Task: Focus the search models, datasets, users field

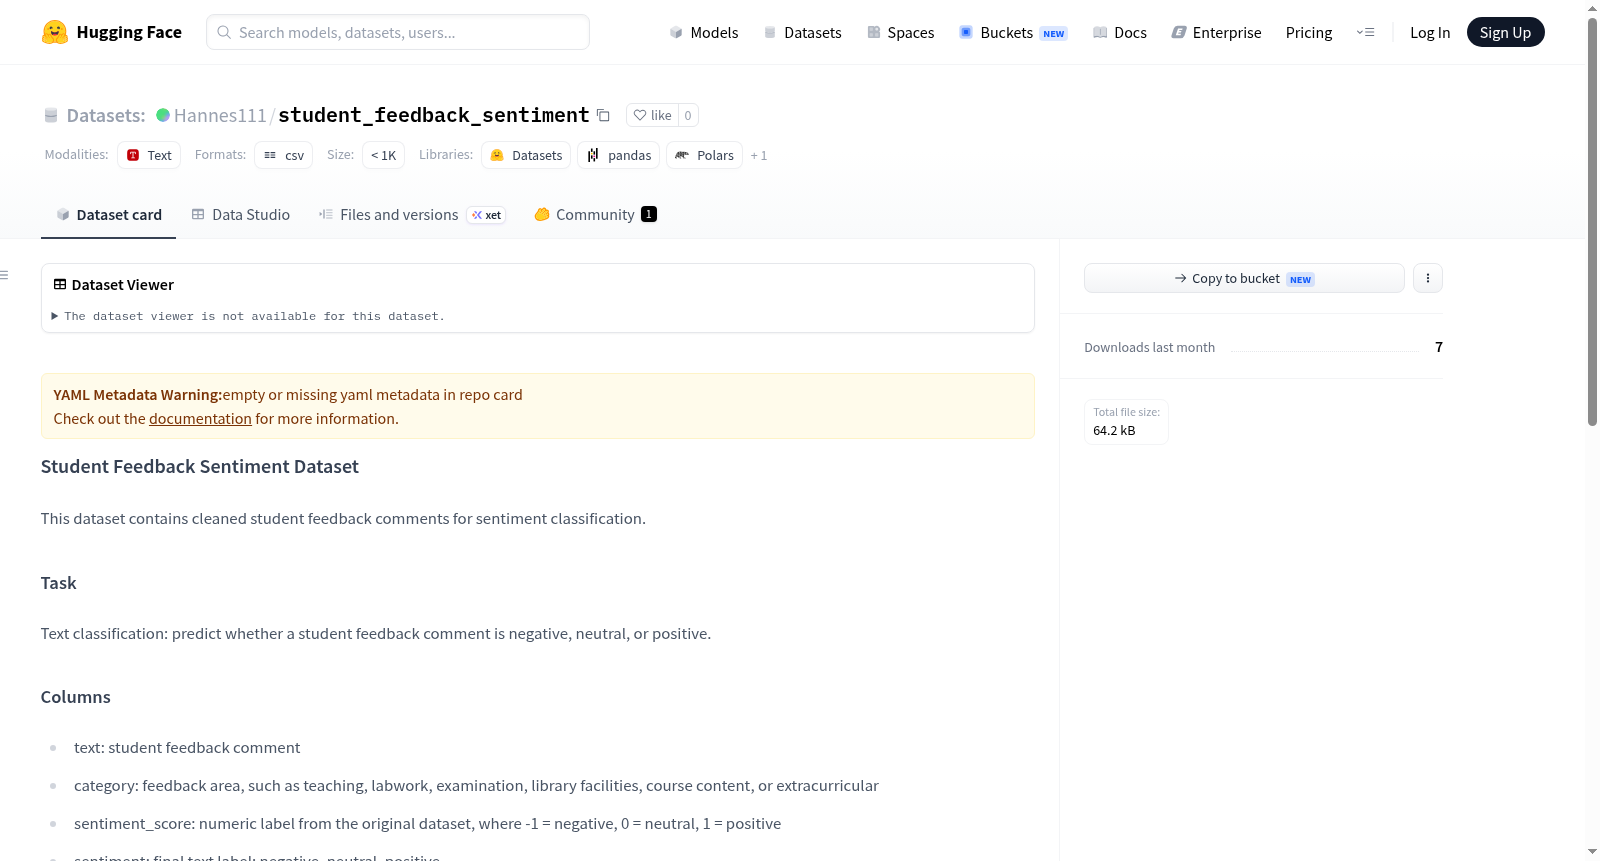Action: (x=398, y=32)
